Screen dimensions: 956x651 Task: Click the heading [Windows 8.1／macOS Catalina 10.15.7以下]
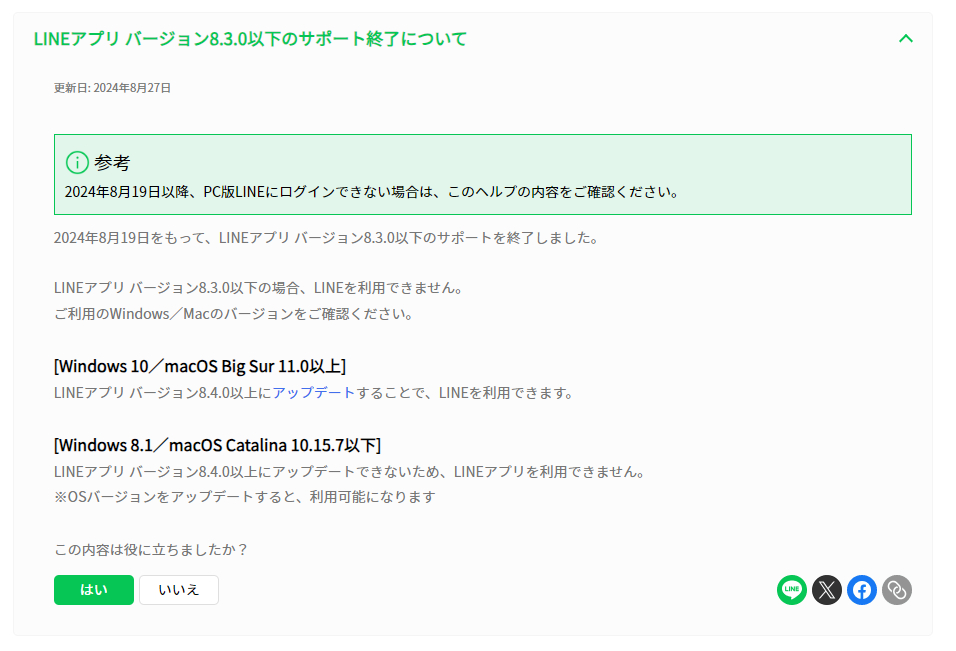[x=217, y=445]
